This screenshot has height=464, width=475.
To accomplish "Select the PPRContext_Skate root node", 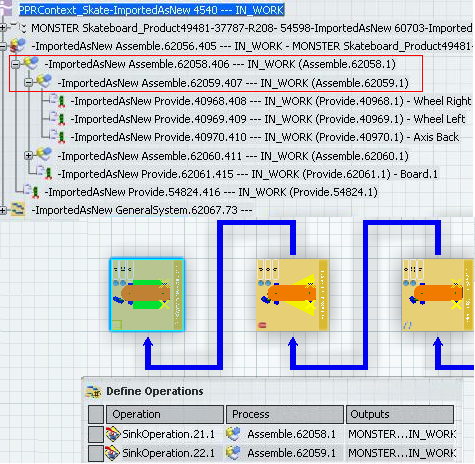I will [x=151, y=10].
